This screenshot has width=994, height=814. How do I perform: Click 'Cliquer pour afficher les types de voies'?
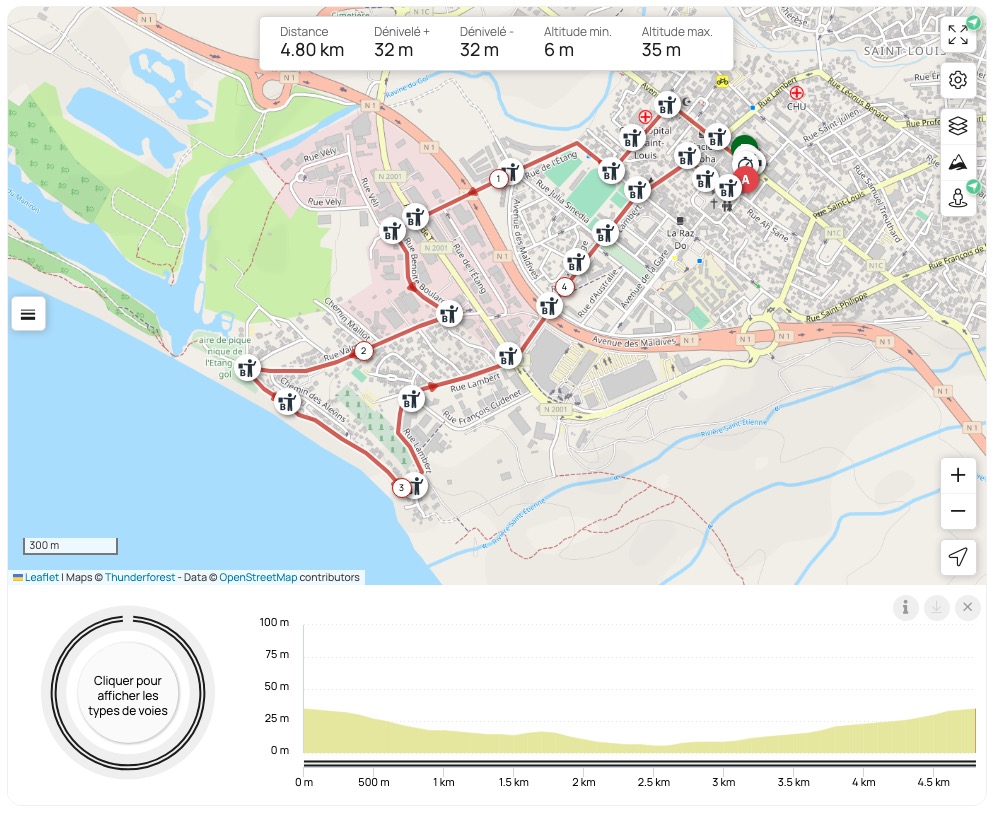tap(128, 692)
